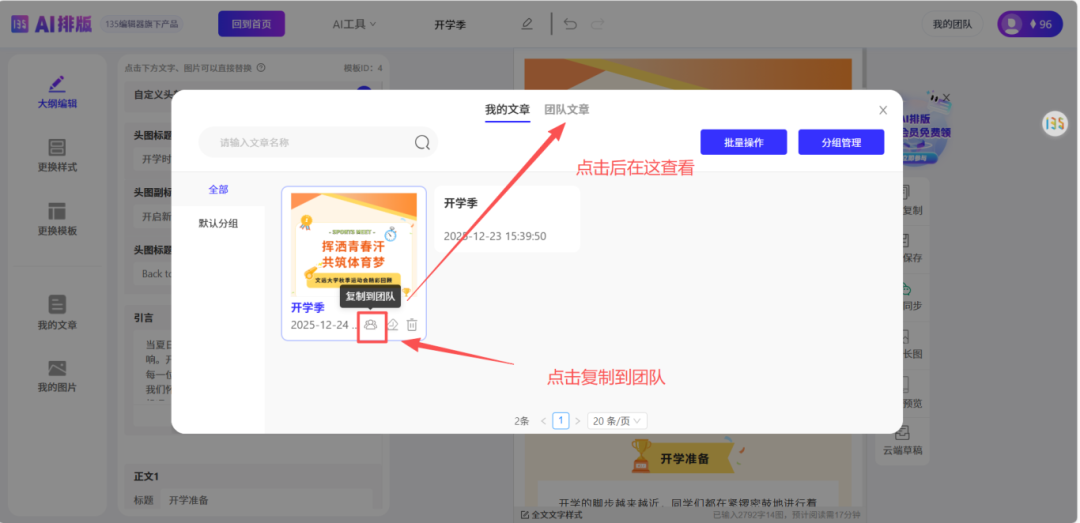Open 更换样式 in the left sidebar
This screenshot has width=1080, height=523.
click(57, 156)
